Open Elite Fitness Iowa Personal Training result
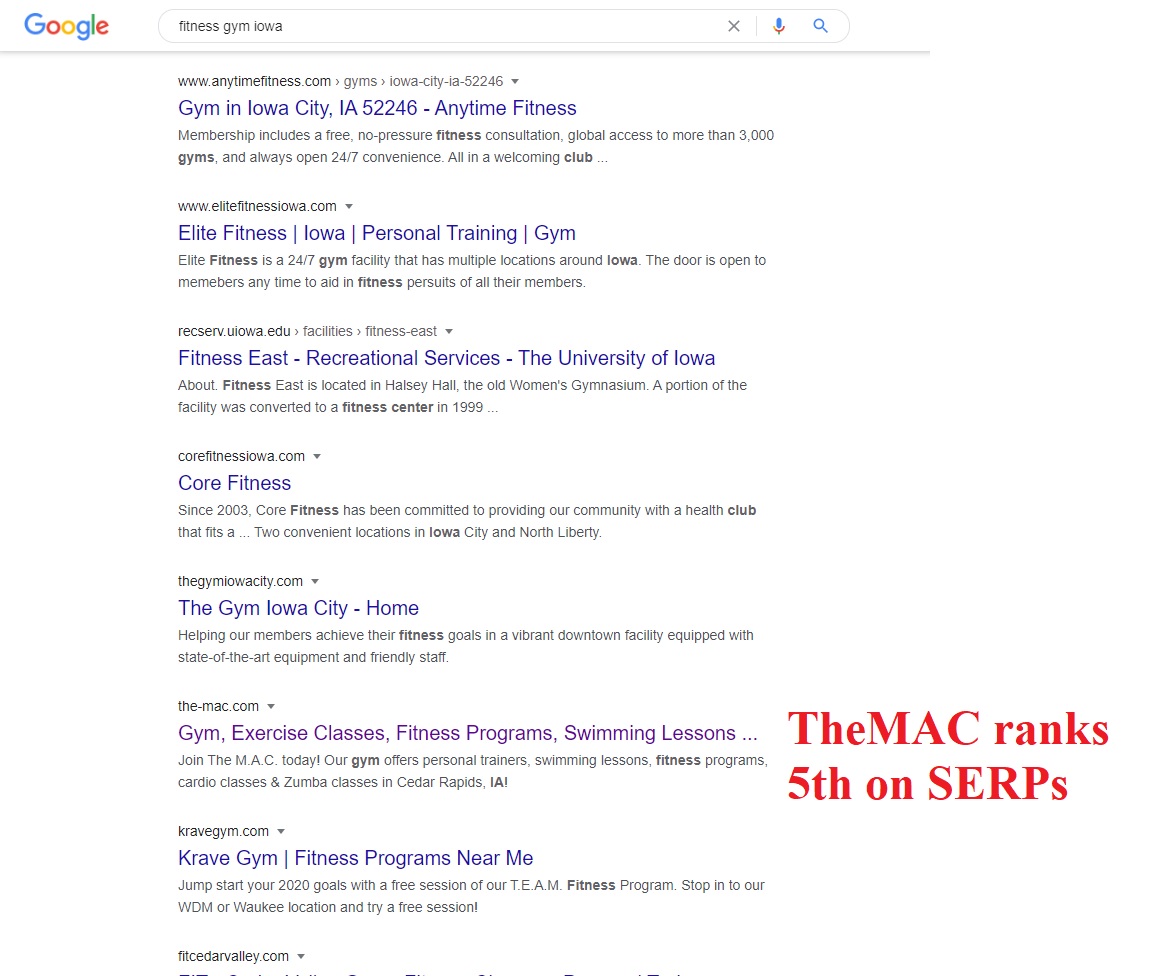Image resolution: width=1152 pixels, height=976 pixels. 376,233
